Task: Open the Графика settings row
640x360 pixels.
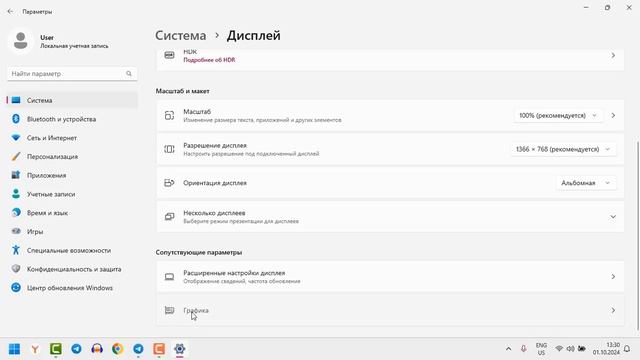Action: click(x=390, y=310)
